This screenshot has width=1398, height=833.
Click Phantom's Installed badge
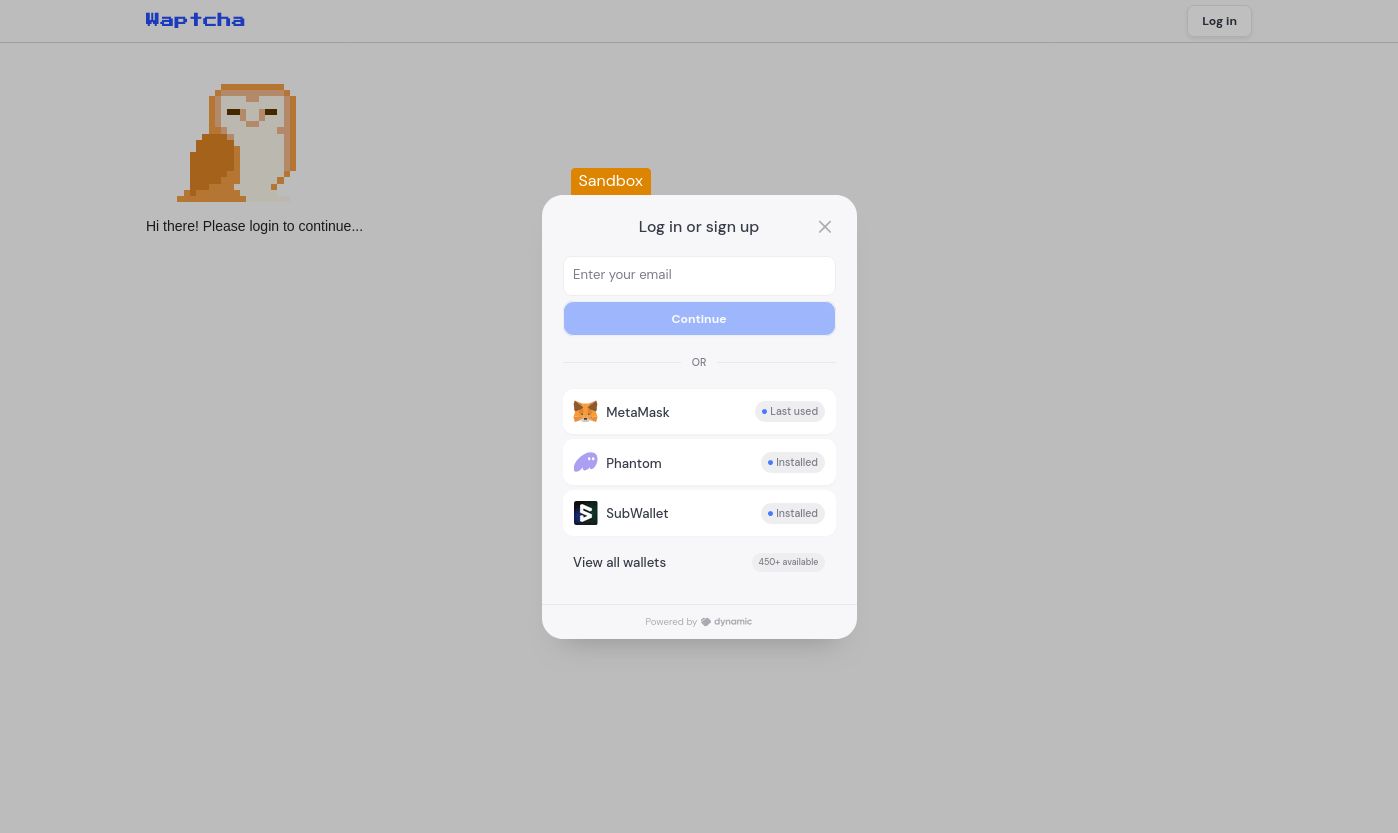793,463
